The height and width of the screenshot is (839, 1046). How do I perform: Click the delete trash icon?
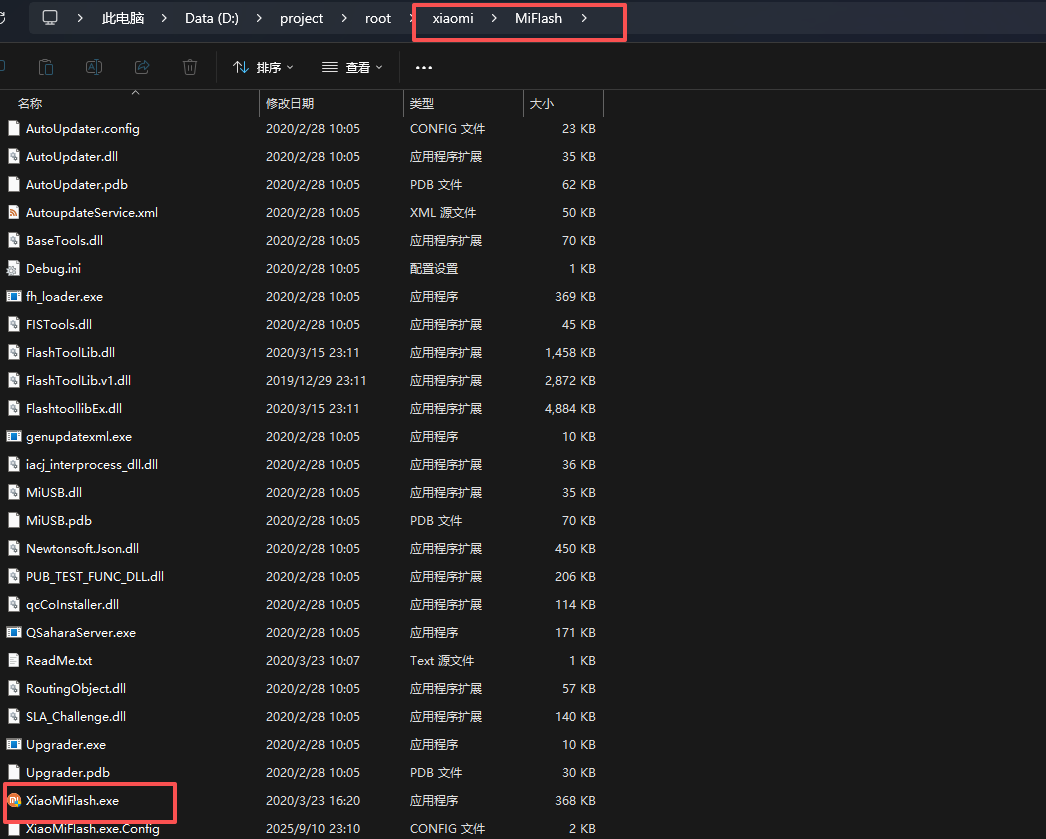[x=190, y=67]
